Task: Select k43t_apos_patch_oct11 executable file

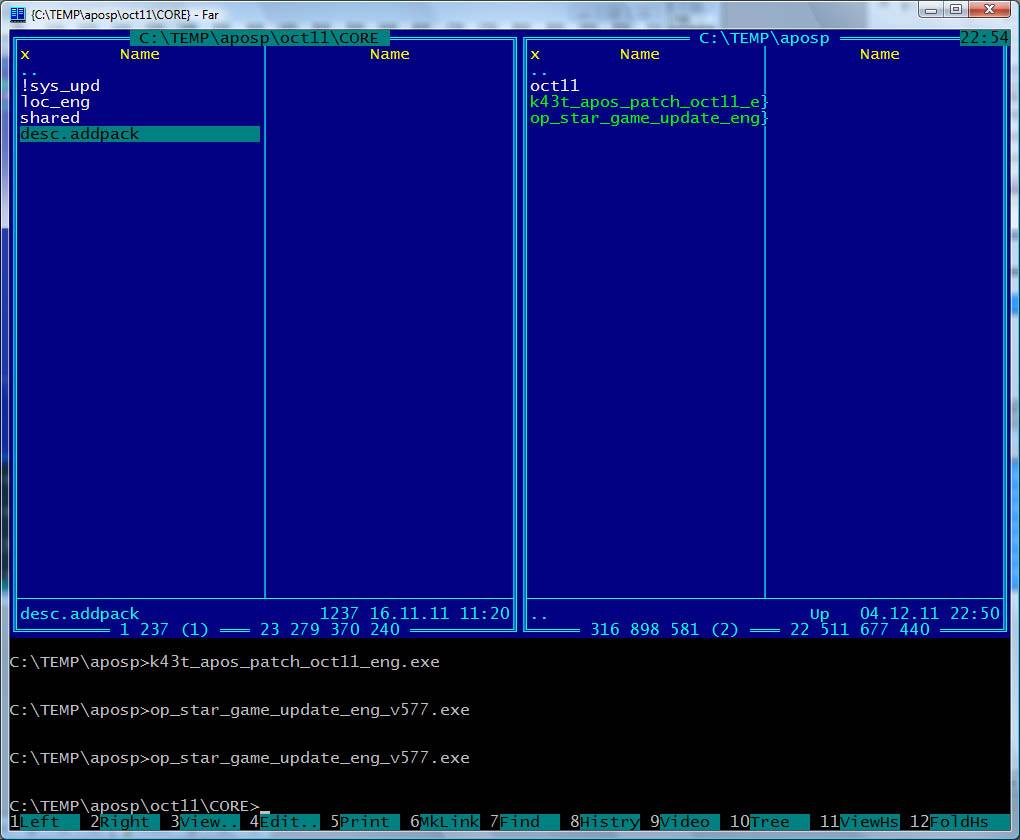Action: tap(649, 102)
